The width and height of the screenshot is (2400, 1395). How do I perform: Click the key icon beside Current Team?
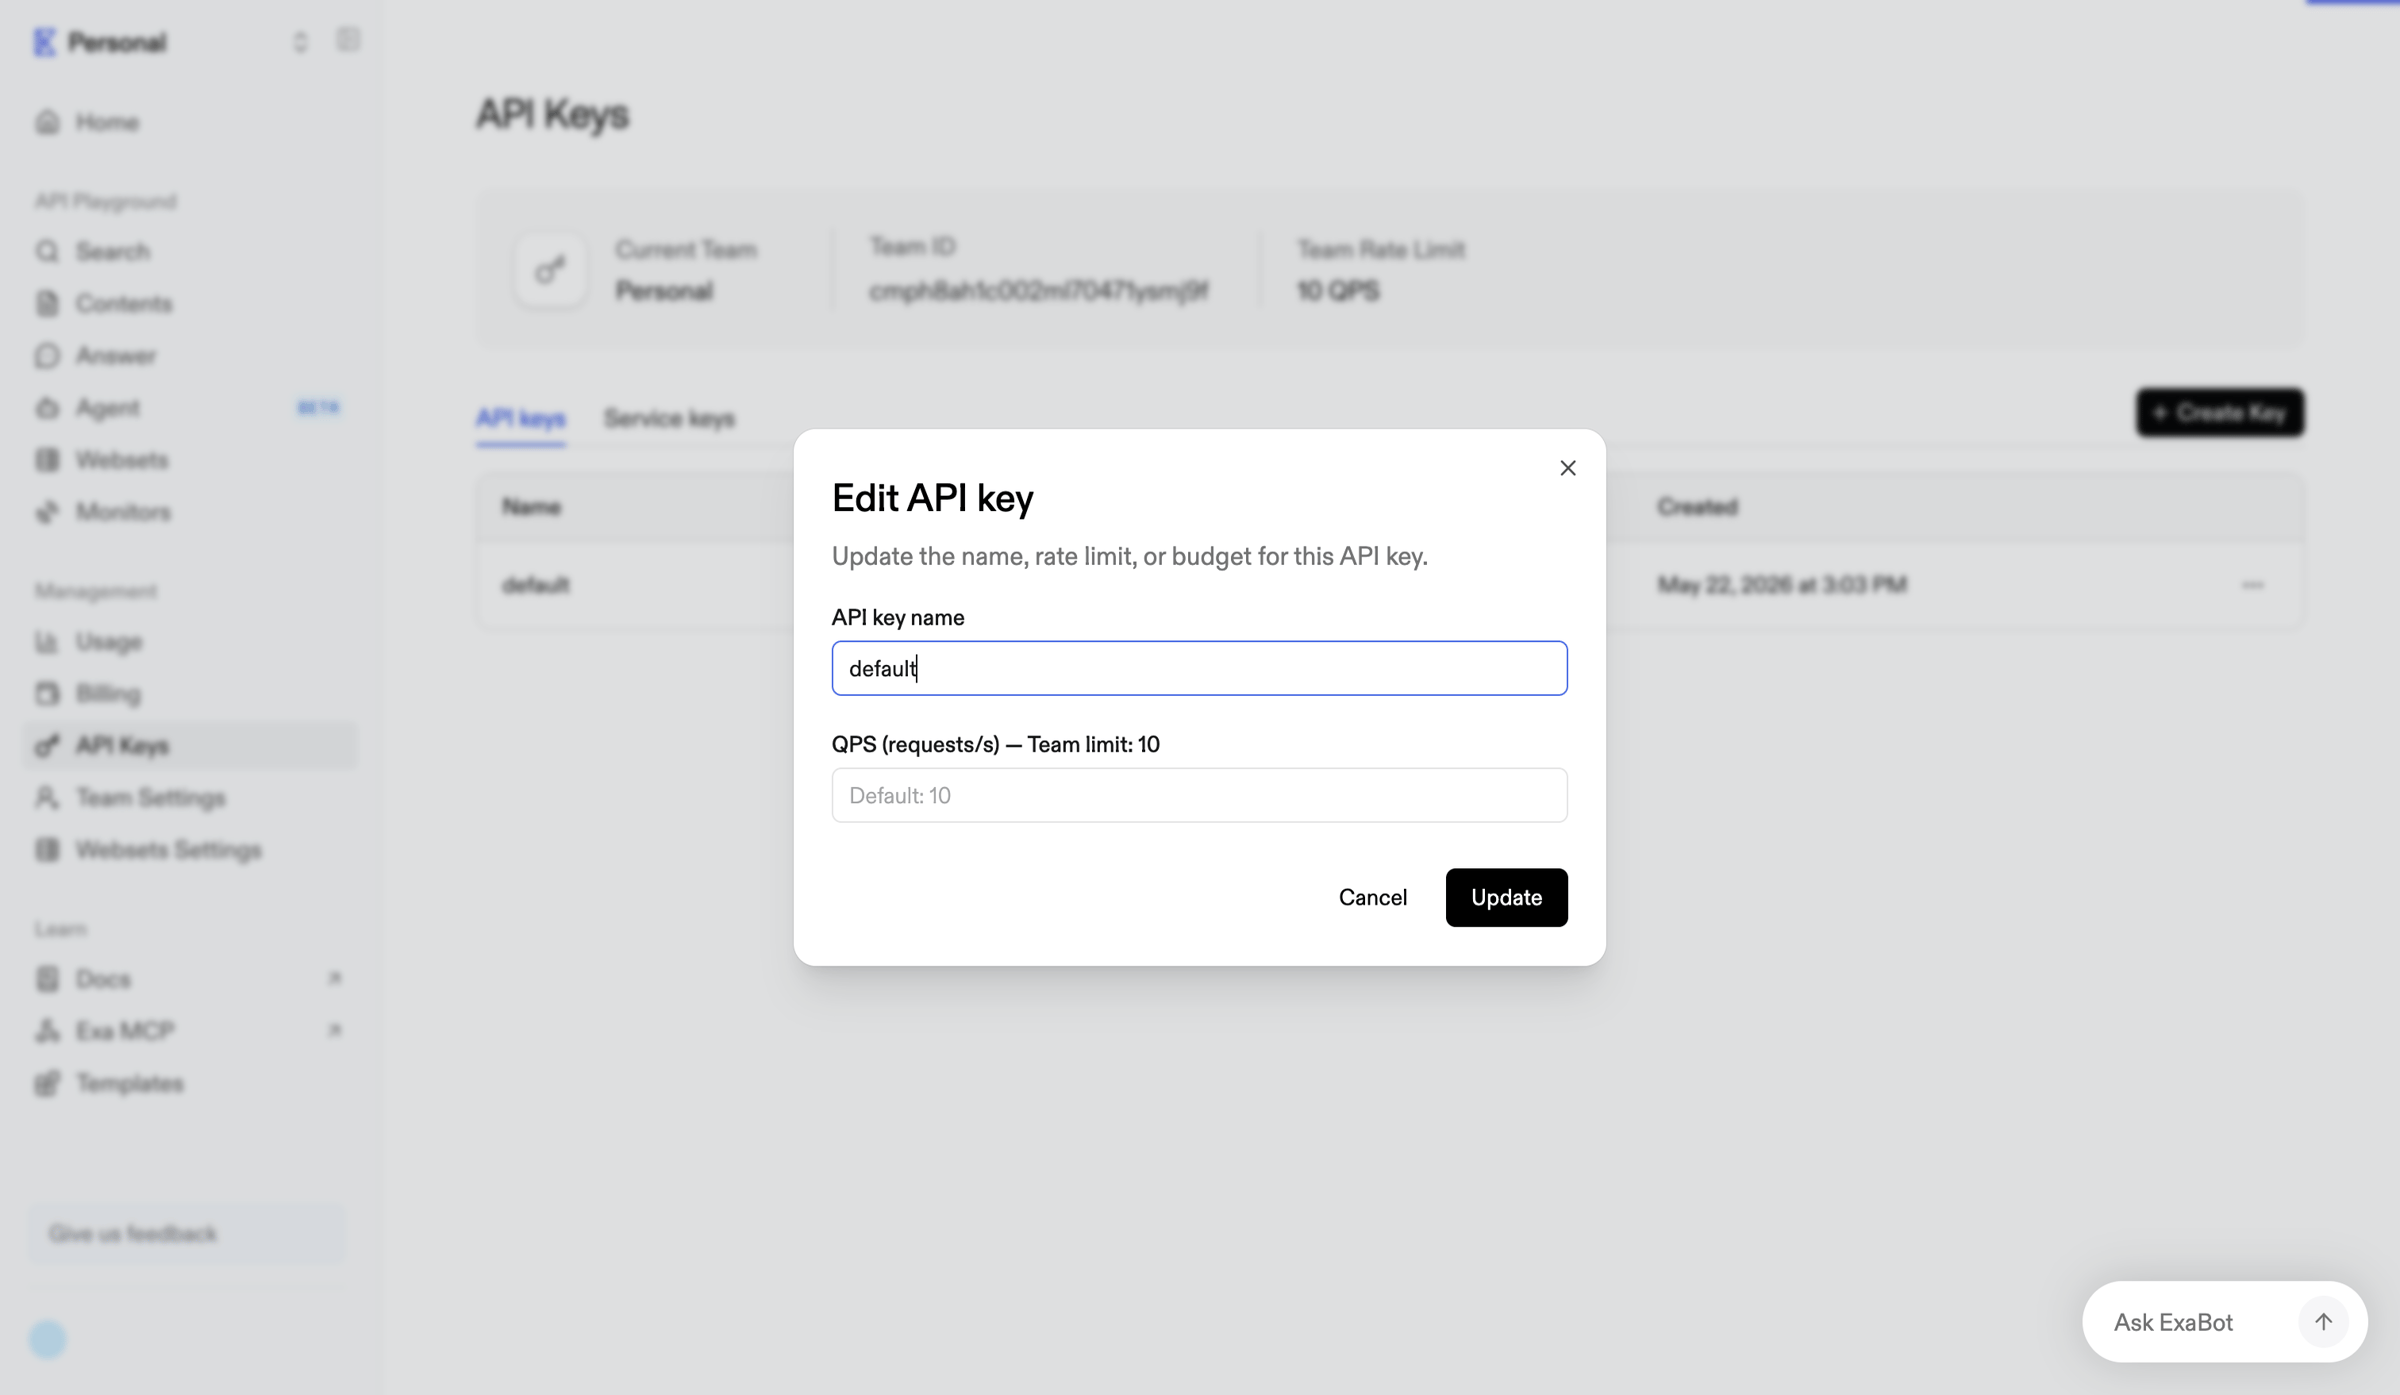coord(549,270)
